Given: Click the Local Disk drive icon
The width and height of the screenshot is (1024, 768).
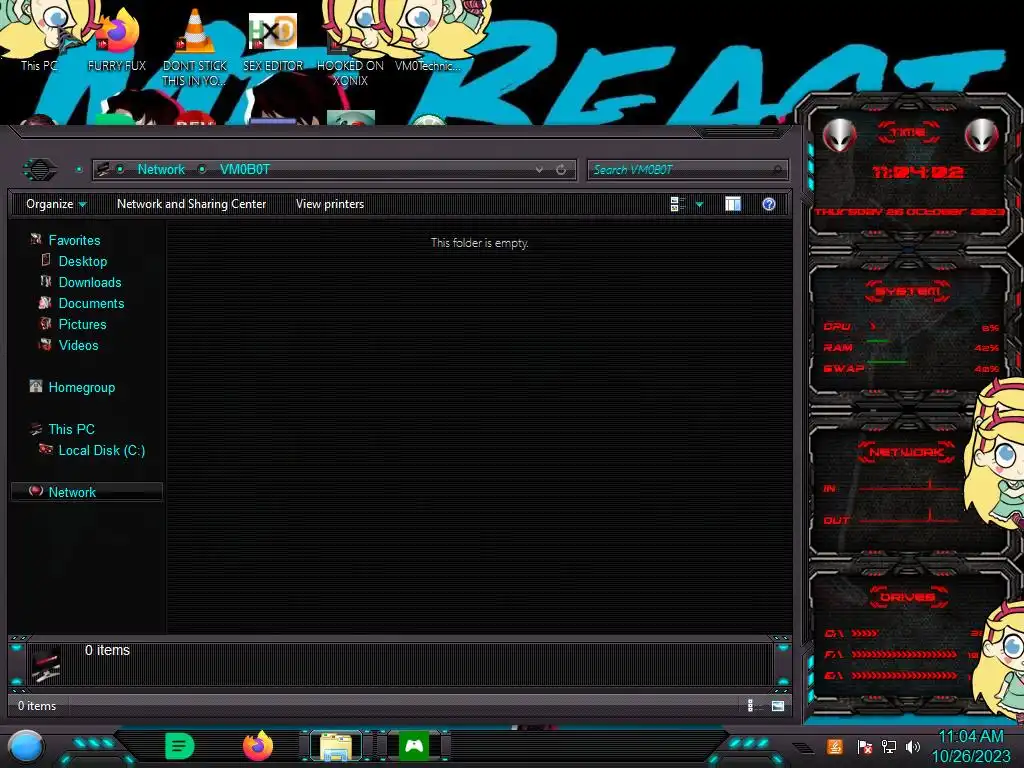Looking at the screenshot, I should [x=46, y=449].
